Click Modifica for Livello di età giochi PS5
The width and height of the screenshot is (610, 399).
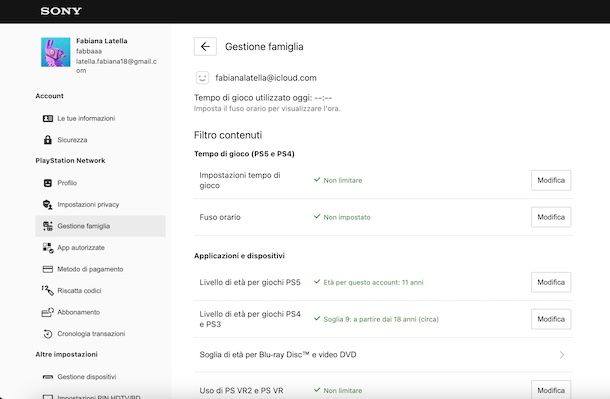coord(551,282)
